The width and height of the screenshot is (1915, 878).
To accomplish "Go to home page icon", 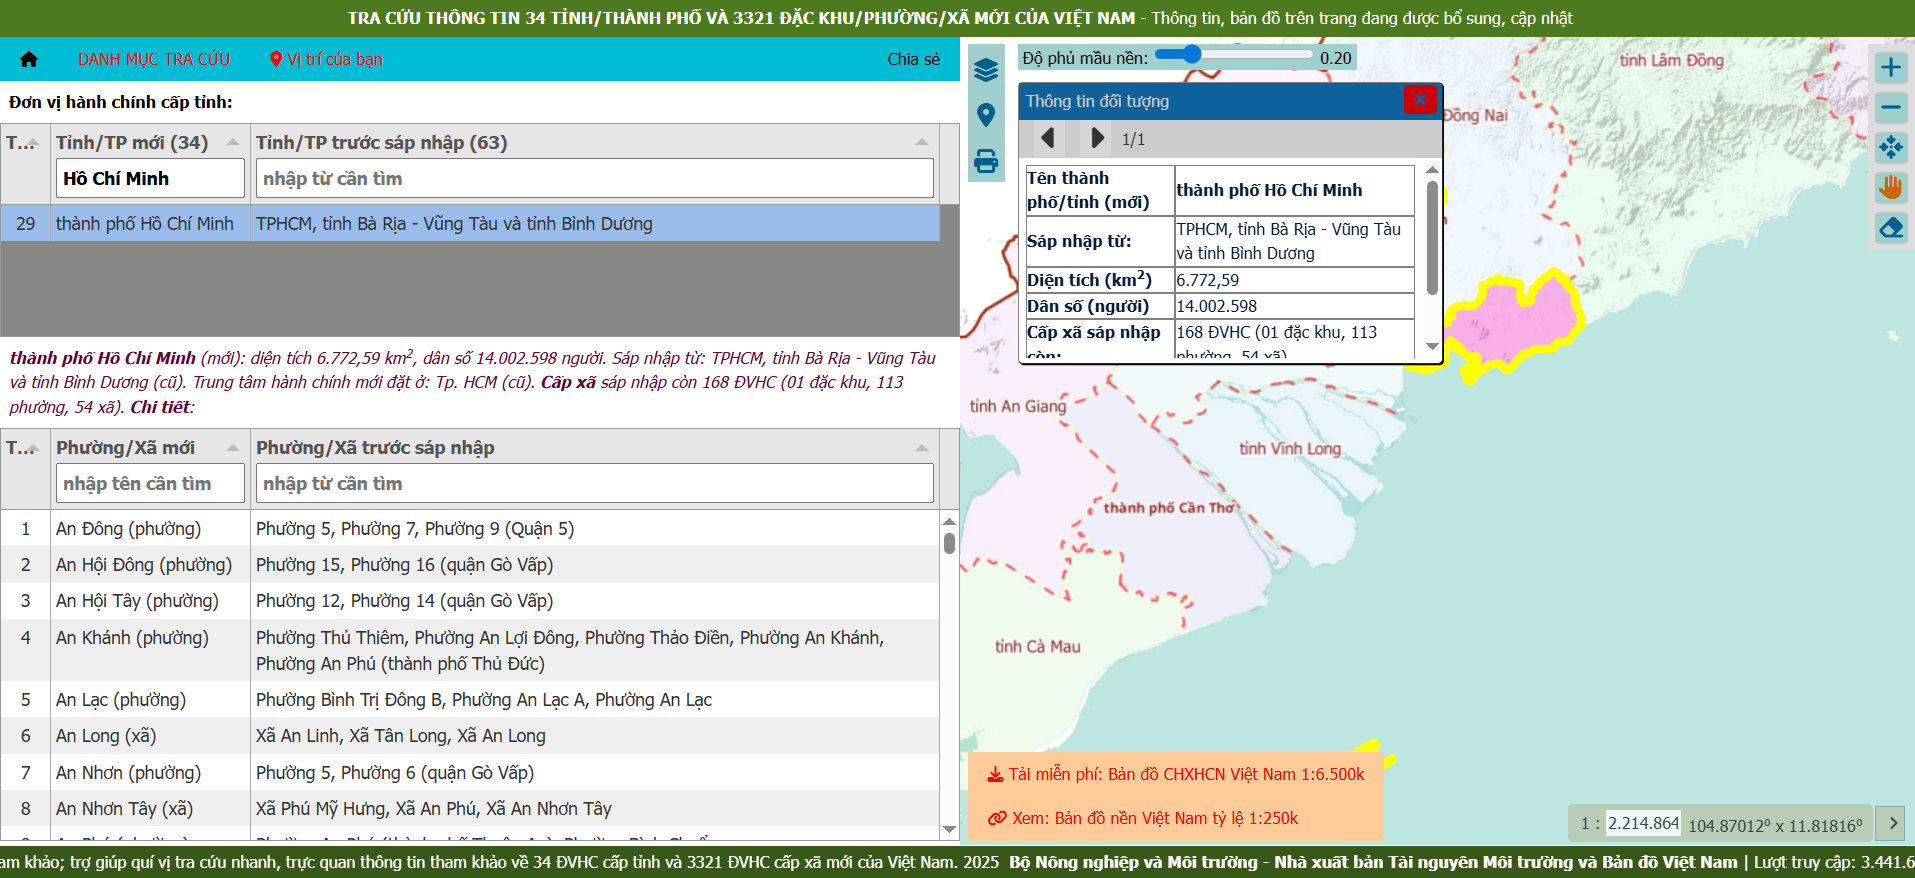I will pyautogui.click(x=29, y=59).
